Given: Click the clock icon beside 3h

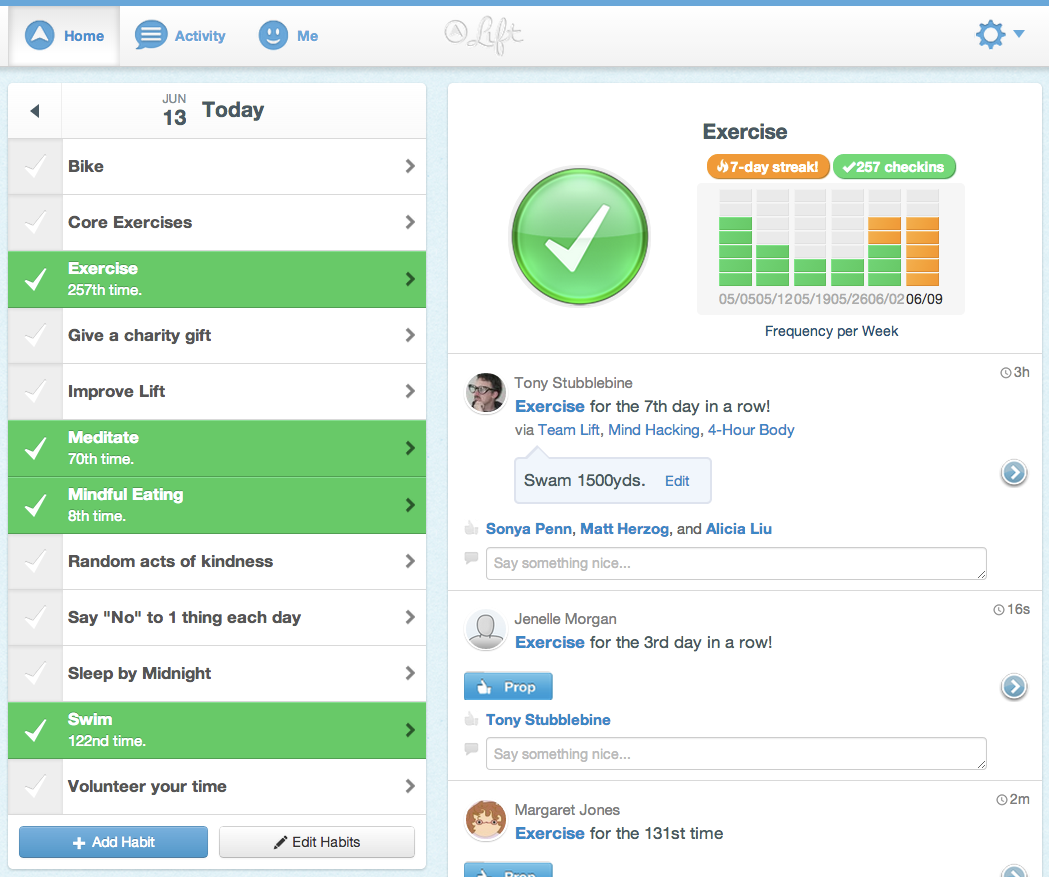Looking at the screenshot, I should [x=1005, y=373].
